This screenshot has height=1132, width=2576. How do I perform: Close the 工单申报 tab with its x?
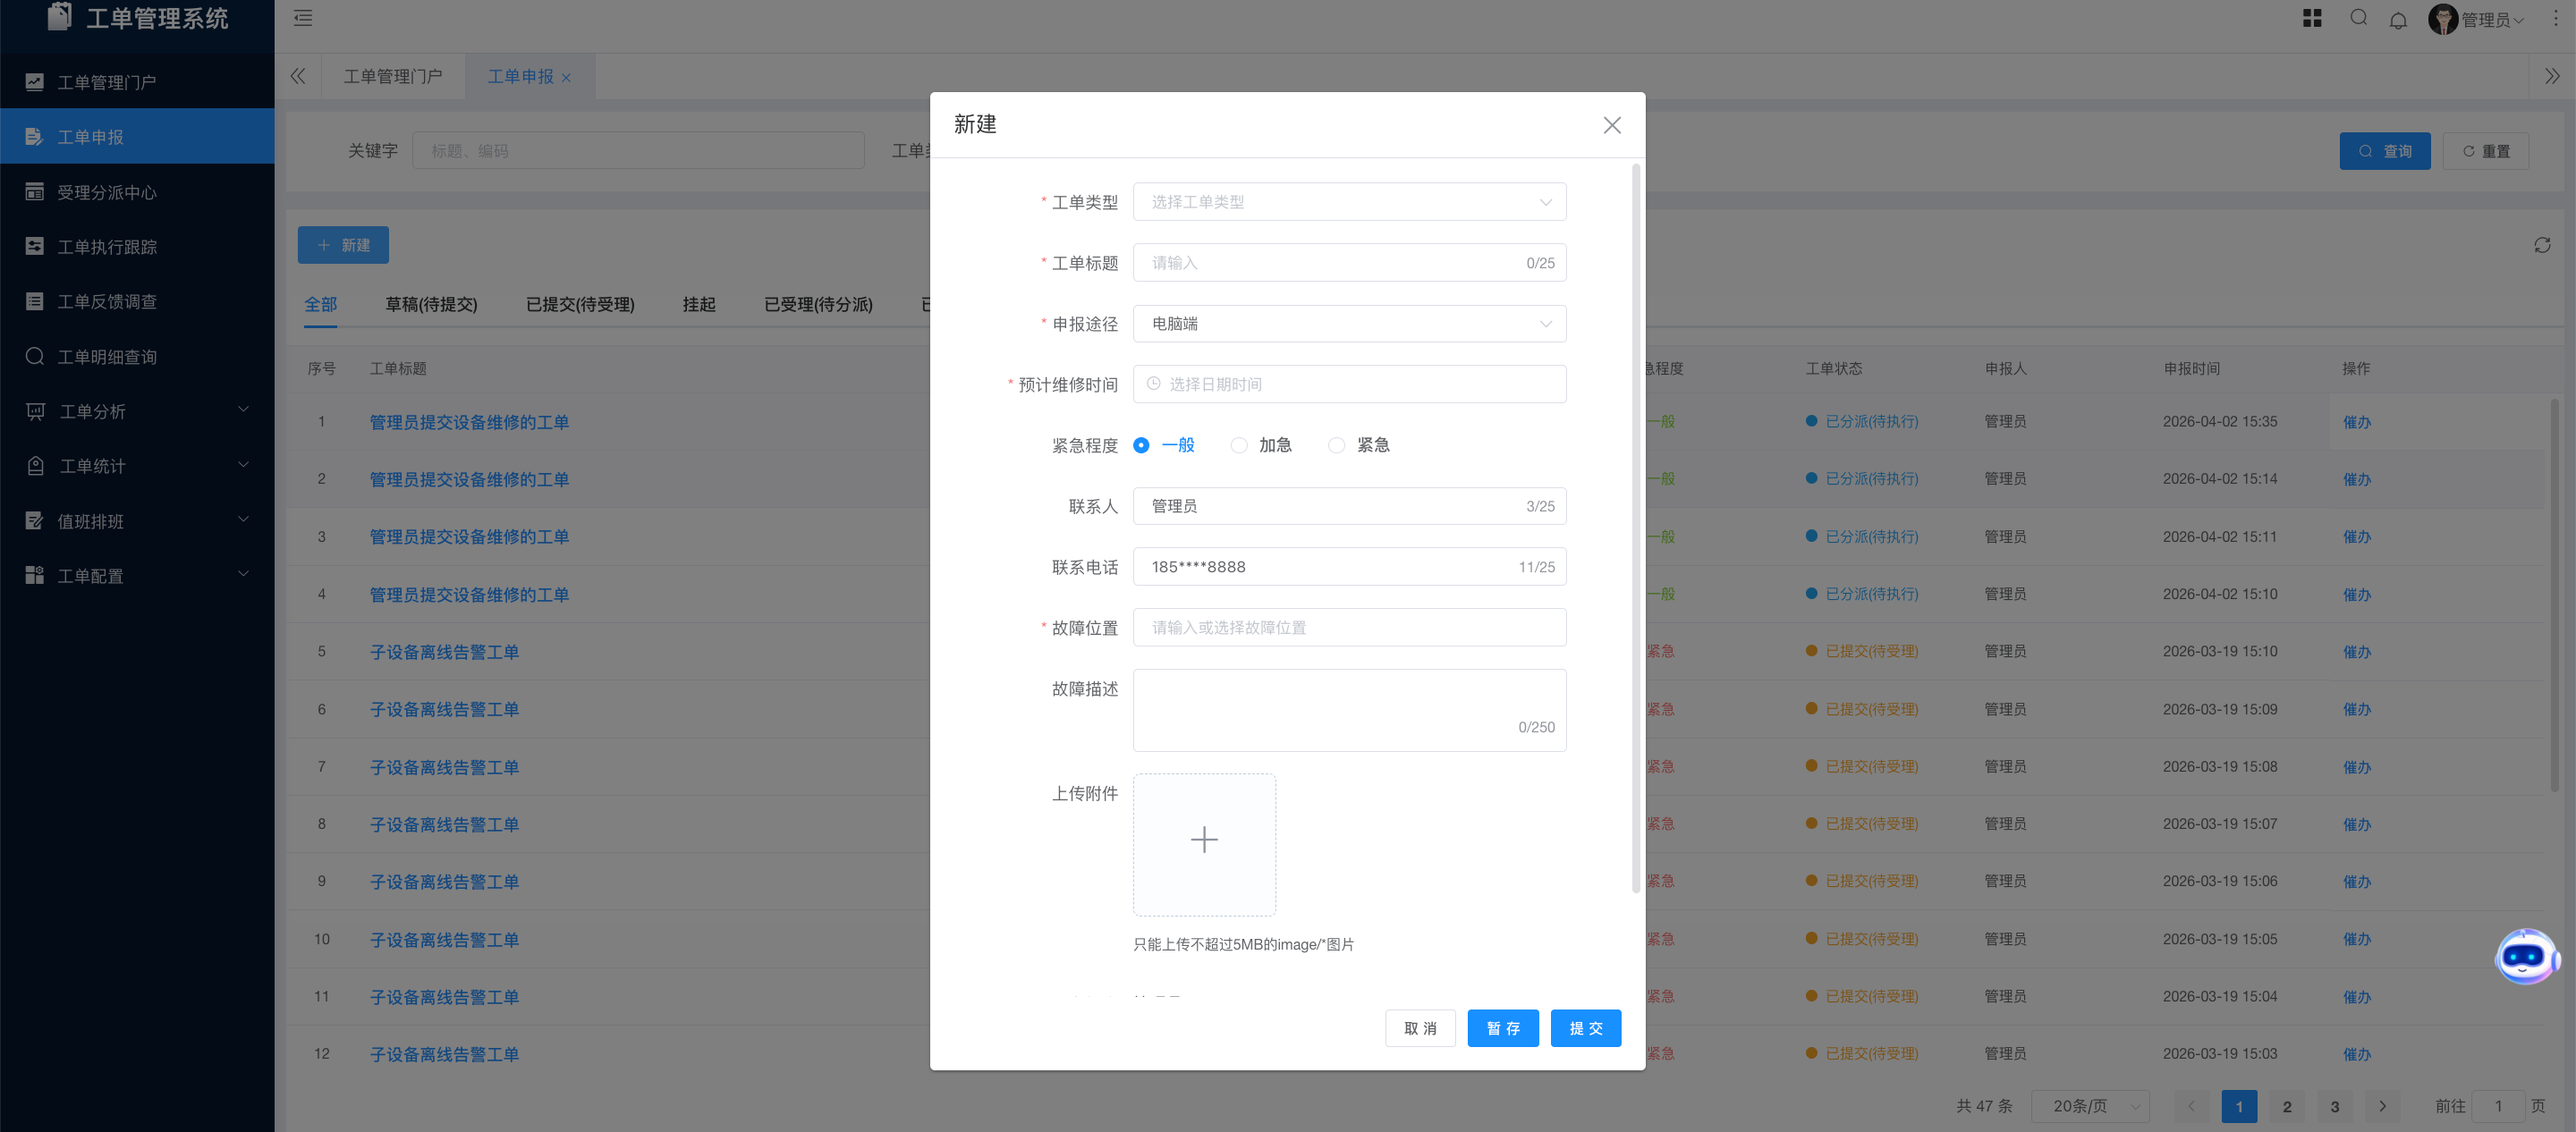coord(566,77)
